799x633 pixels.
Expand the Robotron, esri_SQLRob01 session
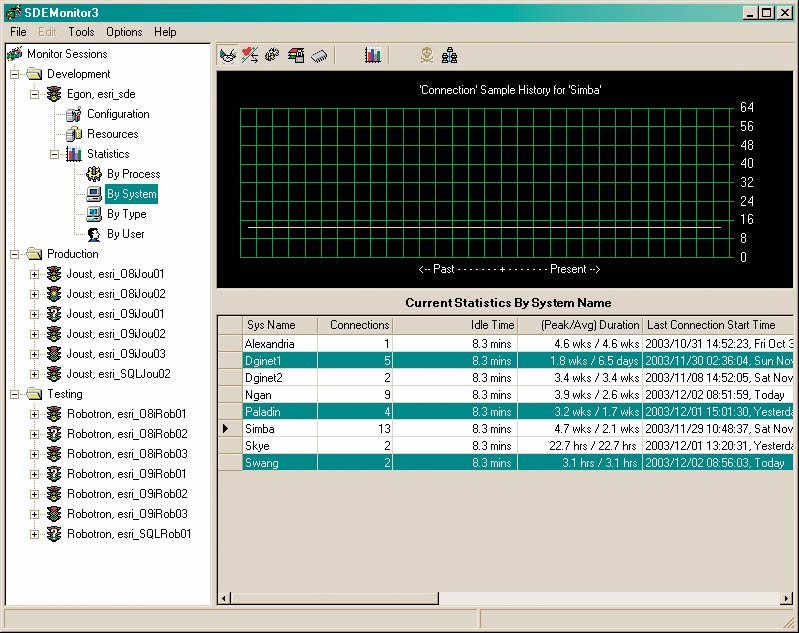point(35,534)
